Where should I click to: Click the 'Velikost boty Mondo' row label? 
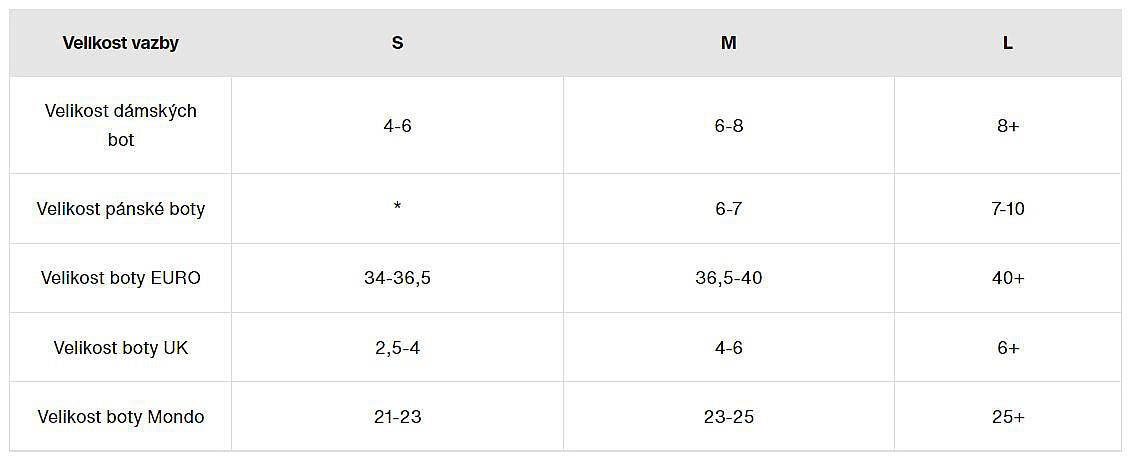point(120,417)
